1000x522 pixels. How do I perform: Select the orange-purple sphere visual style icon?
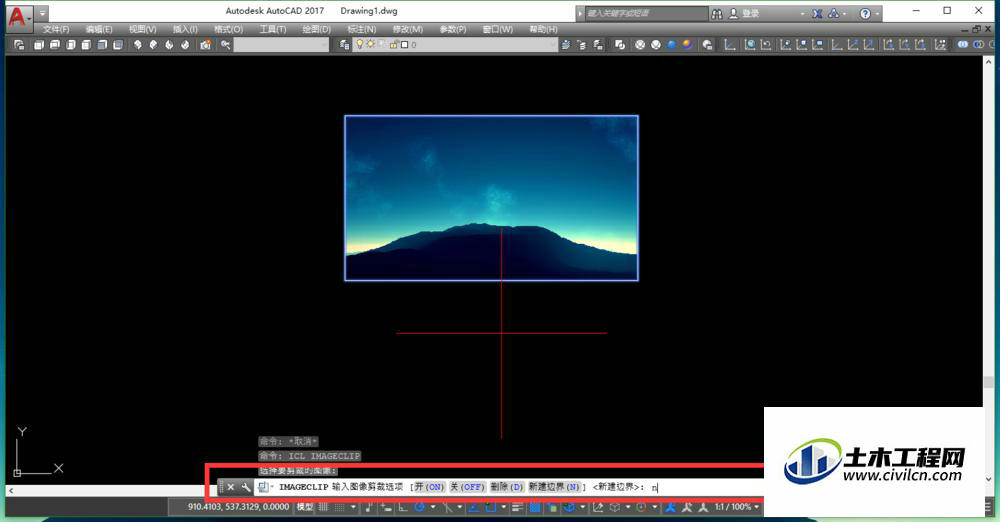pyautogui.click(x=688, y=45)
